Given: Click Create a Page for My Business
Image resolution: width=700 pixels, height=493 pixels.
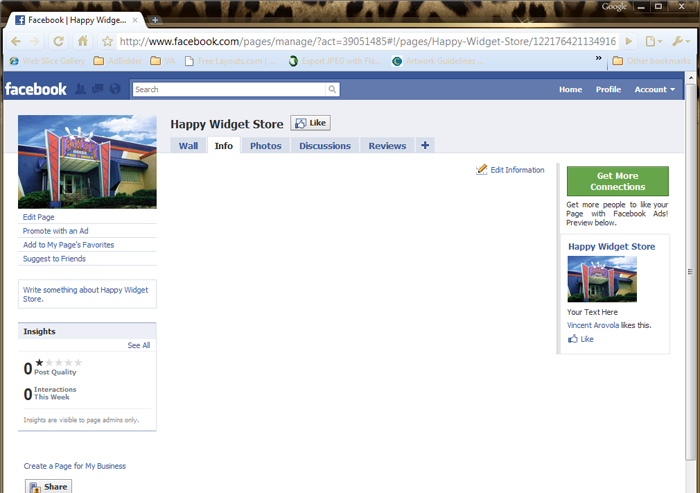Looking at the screenshot, I should click(x=75, y=466).
